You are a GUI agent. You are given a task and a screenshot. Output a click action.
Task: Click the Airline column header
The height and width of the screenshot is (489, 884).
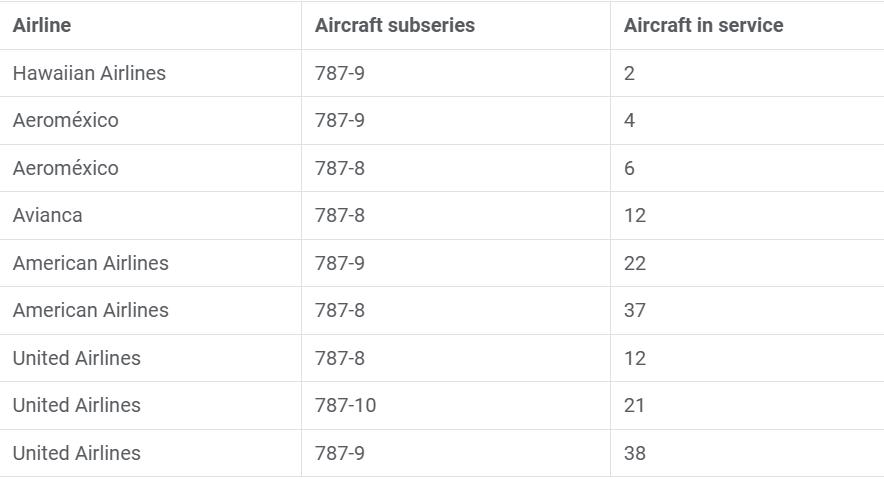tap(42, 26)
